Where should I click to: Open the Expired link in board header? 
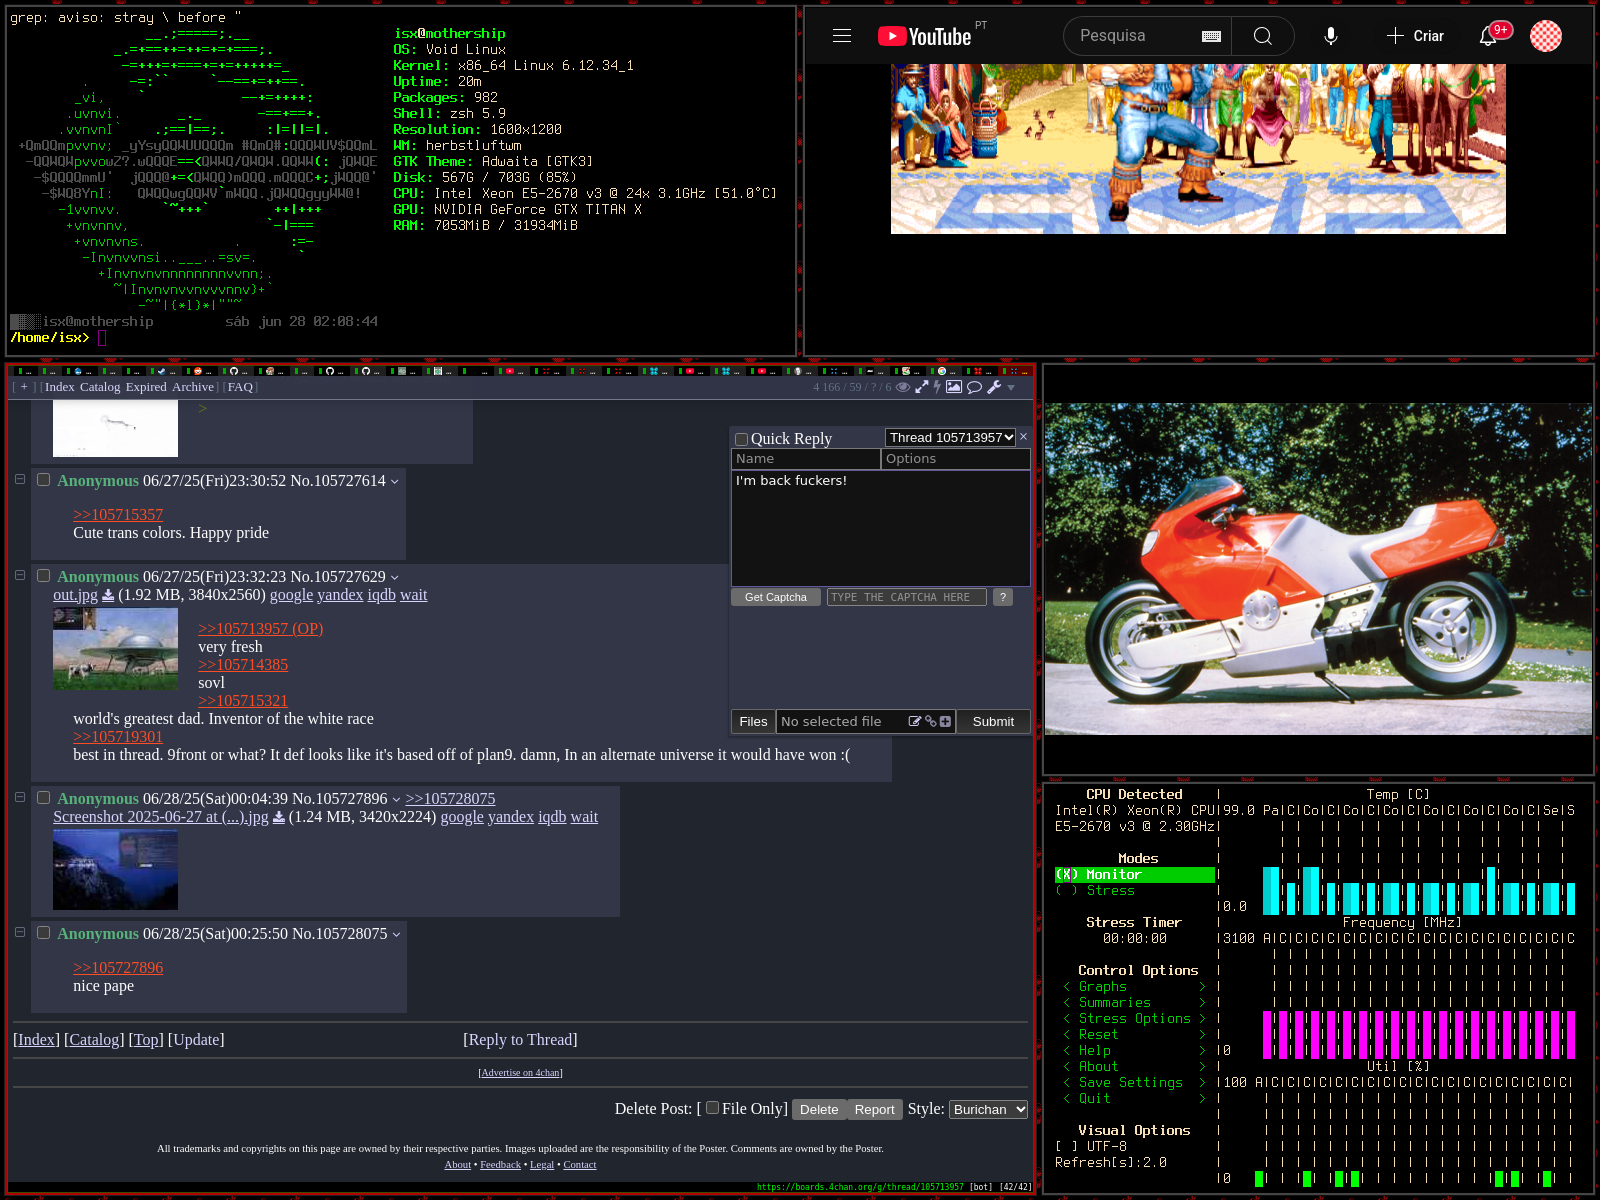[146, 387]
